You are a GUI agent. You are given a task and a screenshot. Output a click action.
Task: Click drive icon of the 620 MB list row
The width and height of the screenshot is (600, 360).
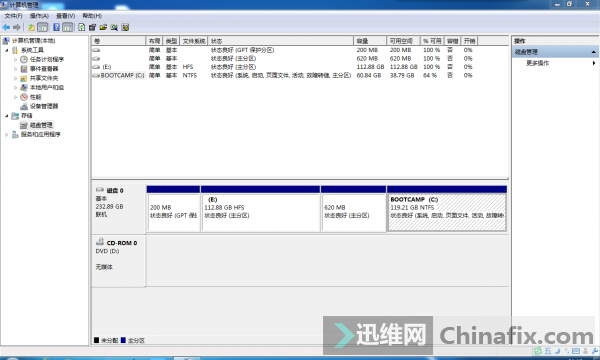click(x=96, y=59)
